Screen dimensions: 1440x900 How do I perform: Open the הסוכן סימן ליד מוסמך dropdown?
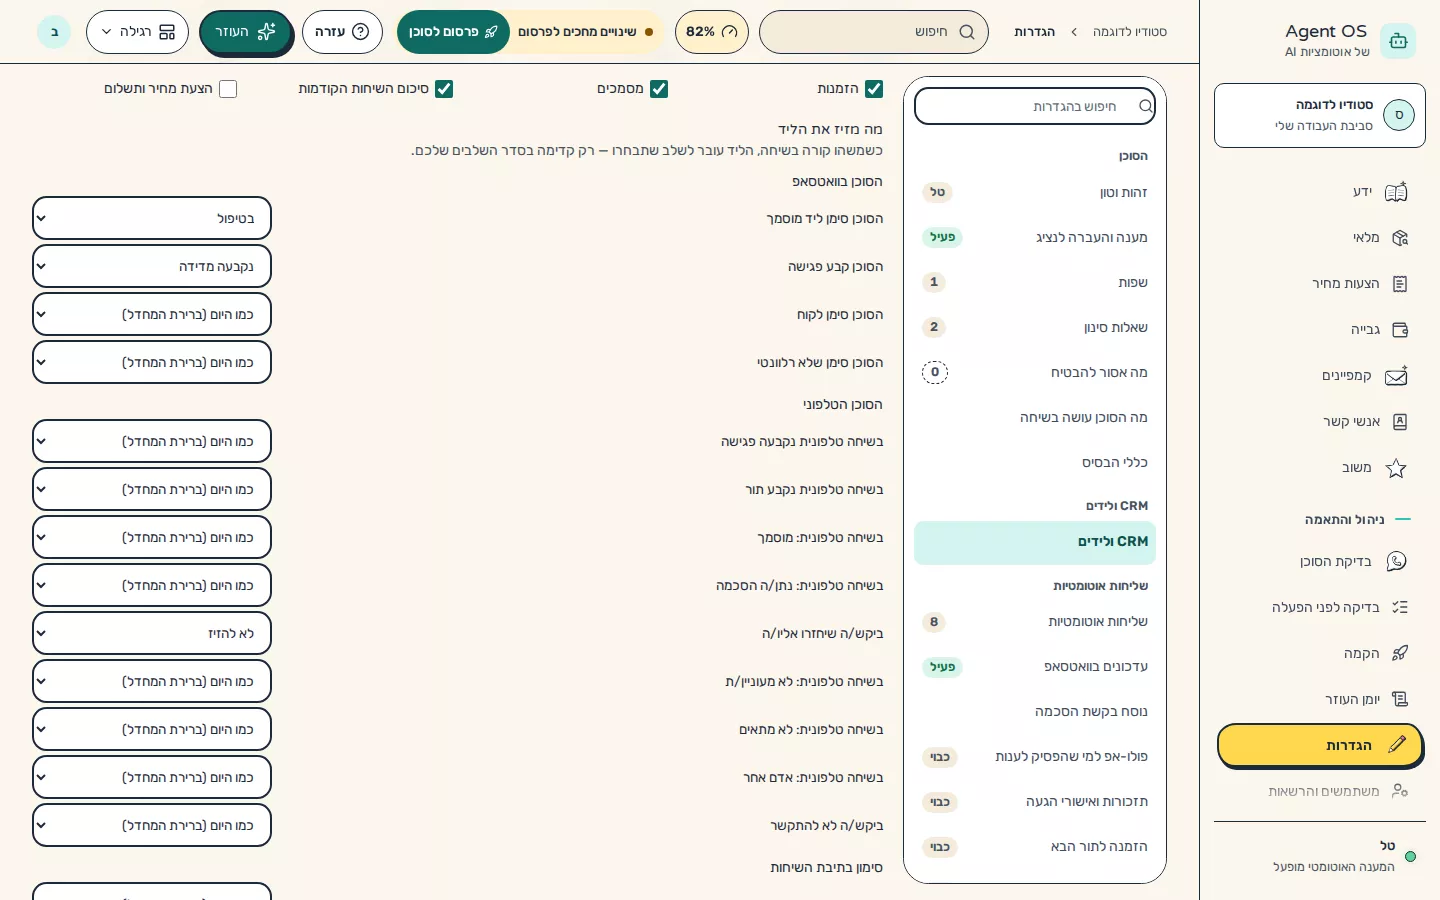coord(152,218)
